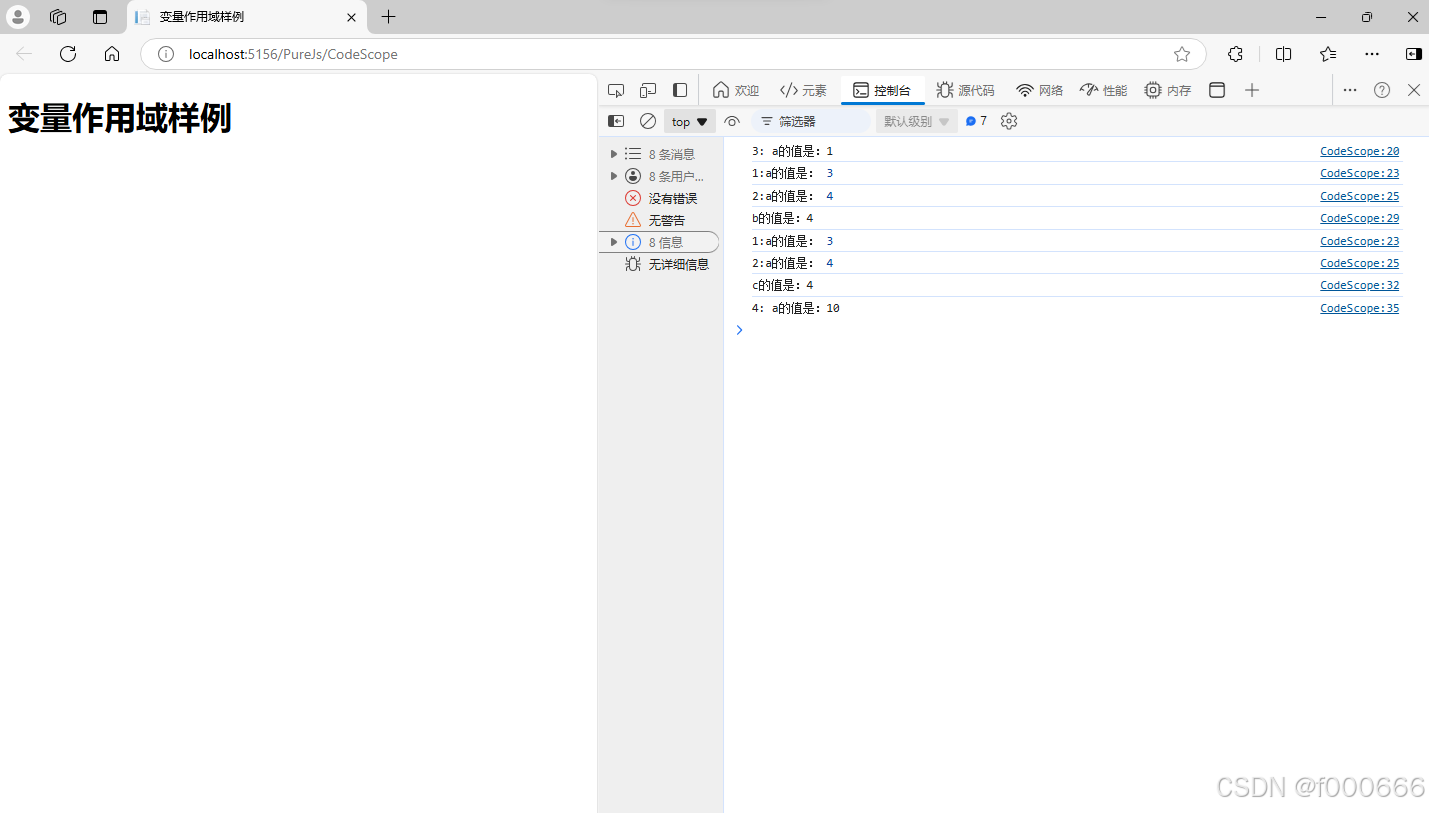This screenshot has height=813, width=1429.
Task: Go to the browser home page
Action: (112, 54)
